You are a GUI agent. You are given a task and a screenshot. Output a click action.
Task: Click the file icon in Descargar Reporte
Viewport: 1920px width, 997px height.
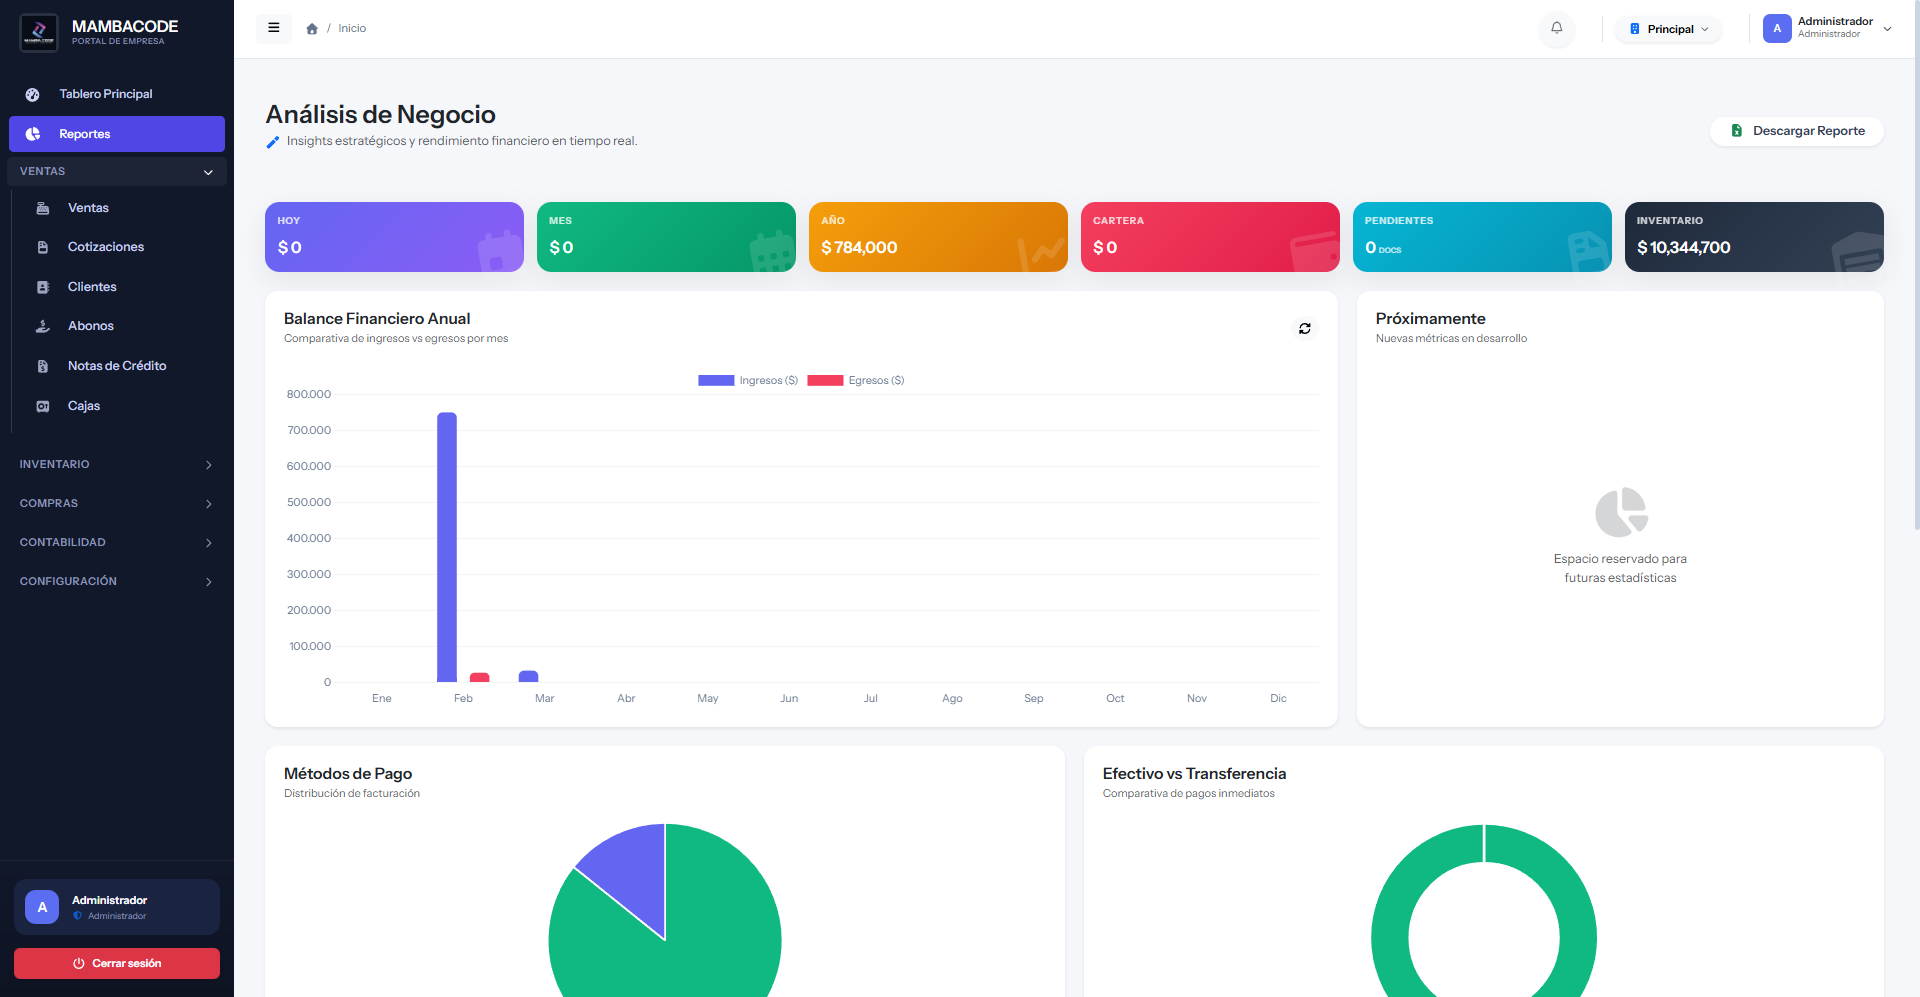pos(1737,131)
